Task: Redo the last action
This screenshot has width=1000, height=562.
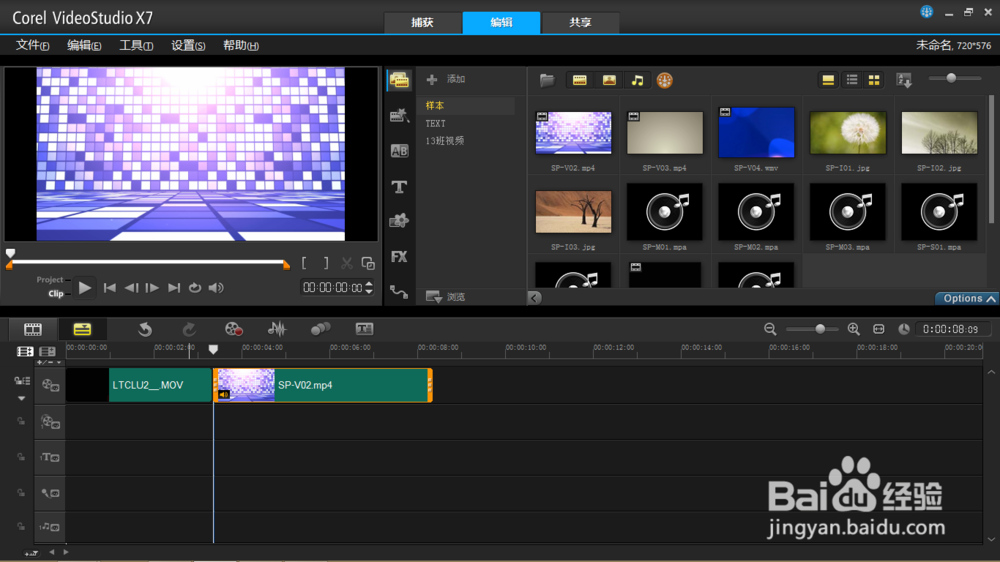Action: coord(189,329)
